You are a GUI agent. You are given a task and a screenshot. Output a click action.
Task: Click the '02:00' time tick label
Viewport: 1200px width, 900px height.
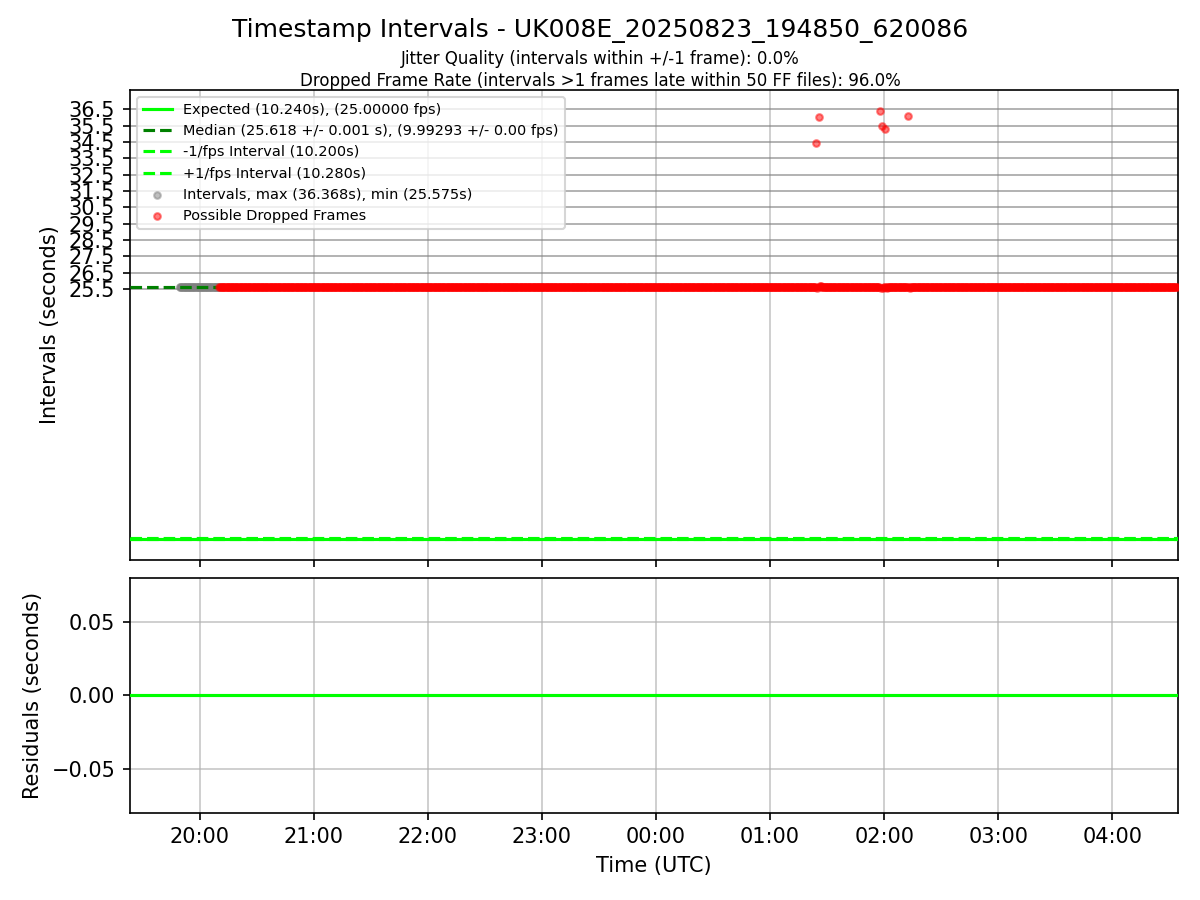click(884, 835)
